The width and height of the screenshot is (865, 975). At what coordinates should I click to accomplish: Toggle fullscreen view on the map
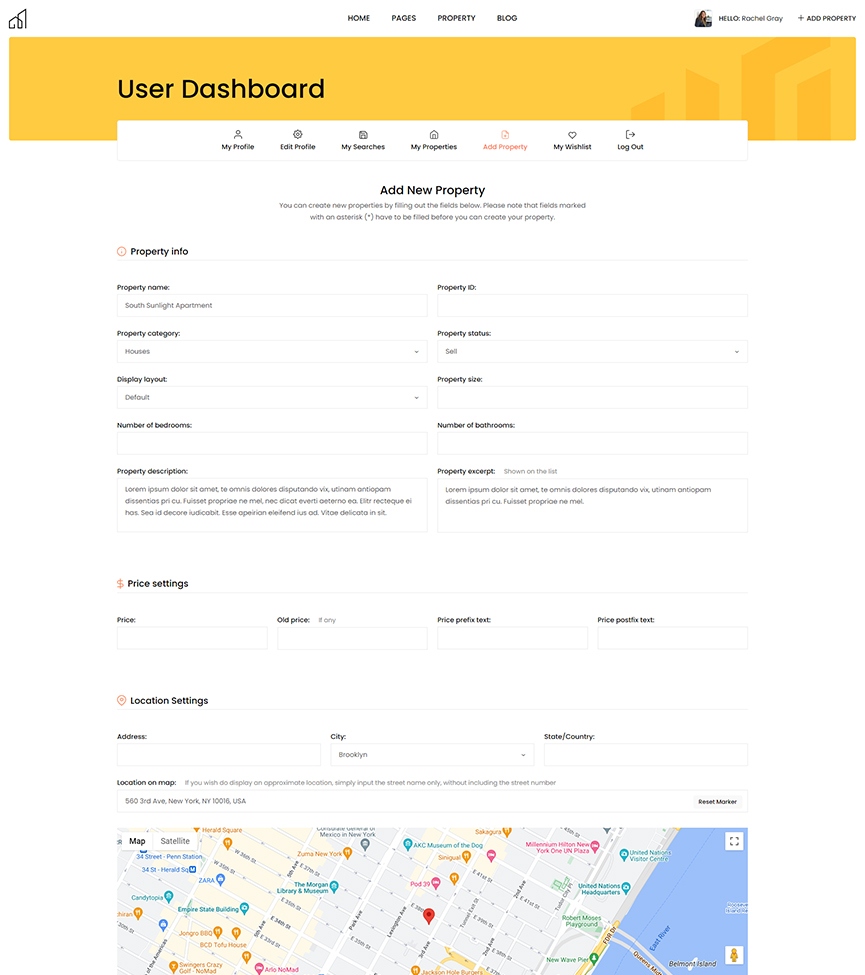[733, 841]
